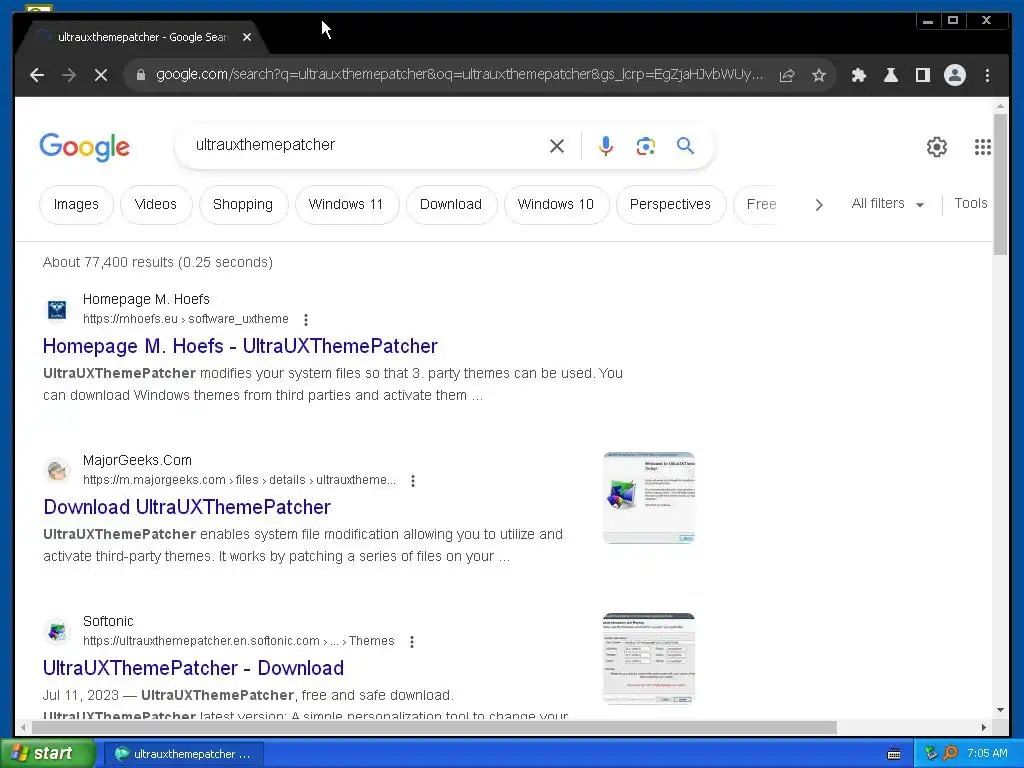Open the Softonic result thumbnail
The image size is (1024, 768).
(x=648, y=658)
